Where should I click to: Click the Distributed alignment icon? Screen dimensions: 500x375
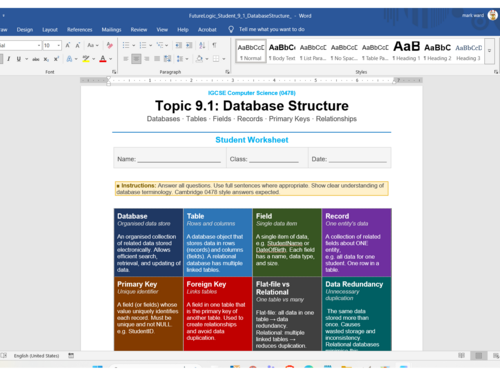click(x=167, y=59)
